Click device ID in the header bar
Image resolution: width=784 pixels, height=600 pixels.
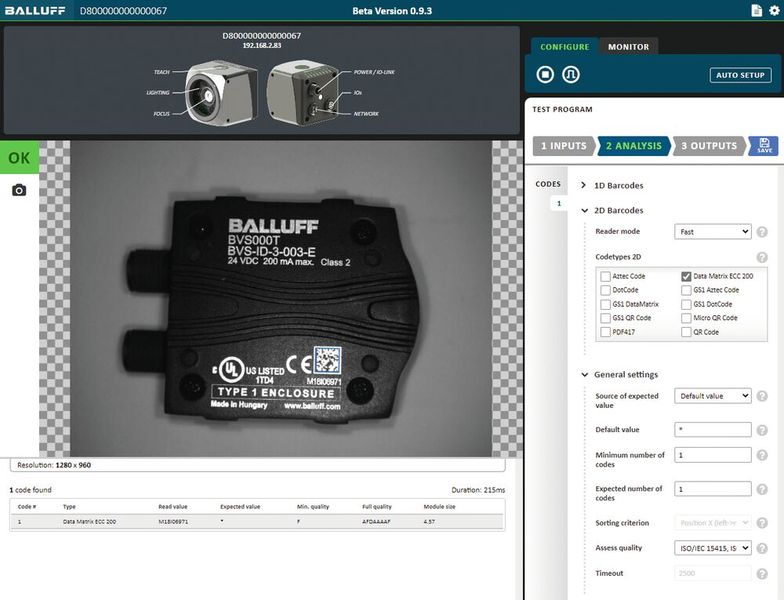[124, 10]
